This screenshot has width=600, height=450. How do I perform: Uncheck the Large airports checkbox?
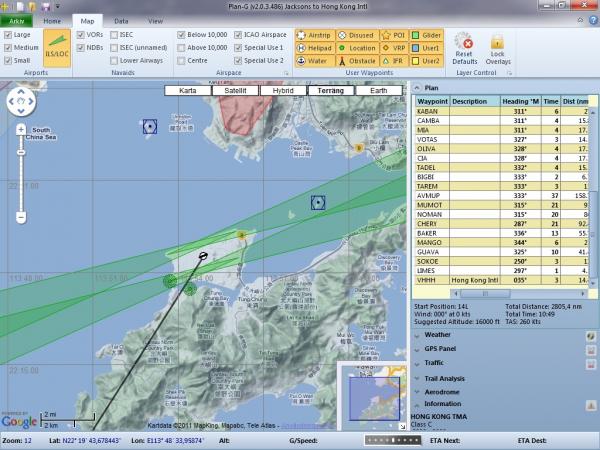click(x=9, y=34)
